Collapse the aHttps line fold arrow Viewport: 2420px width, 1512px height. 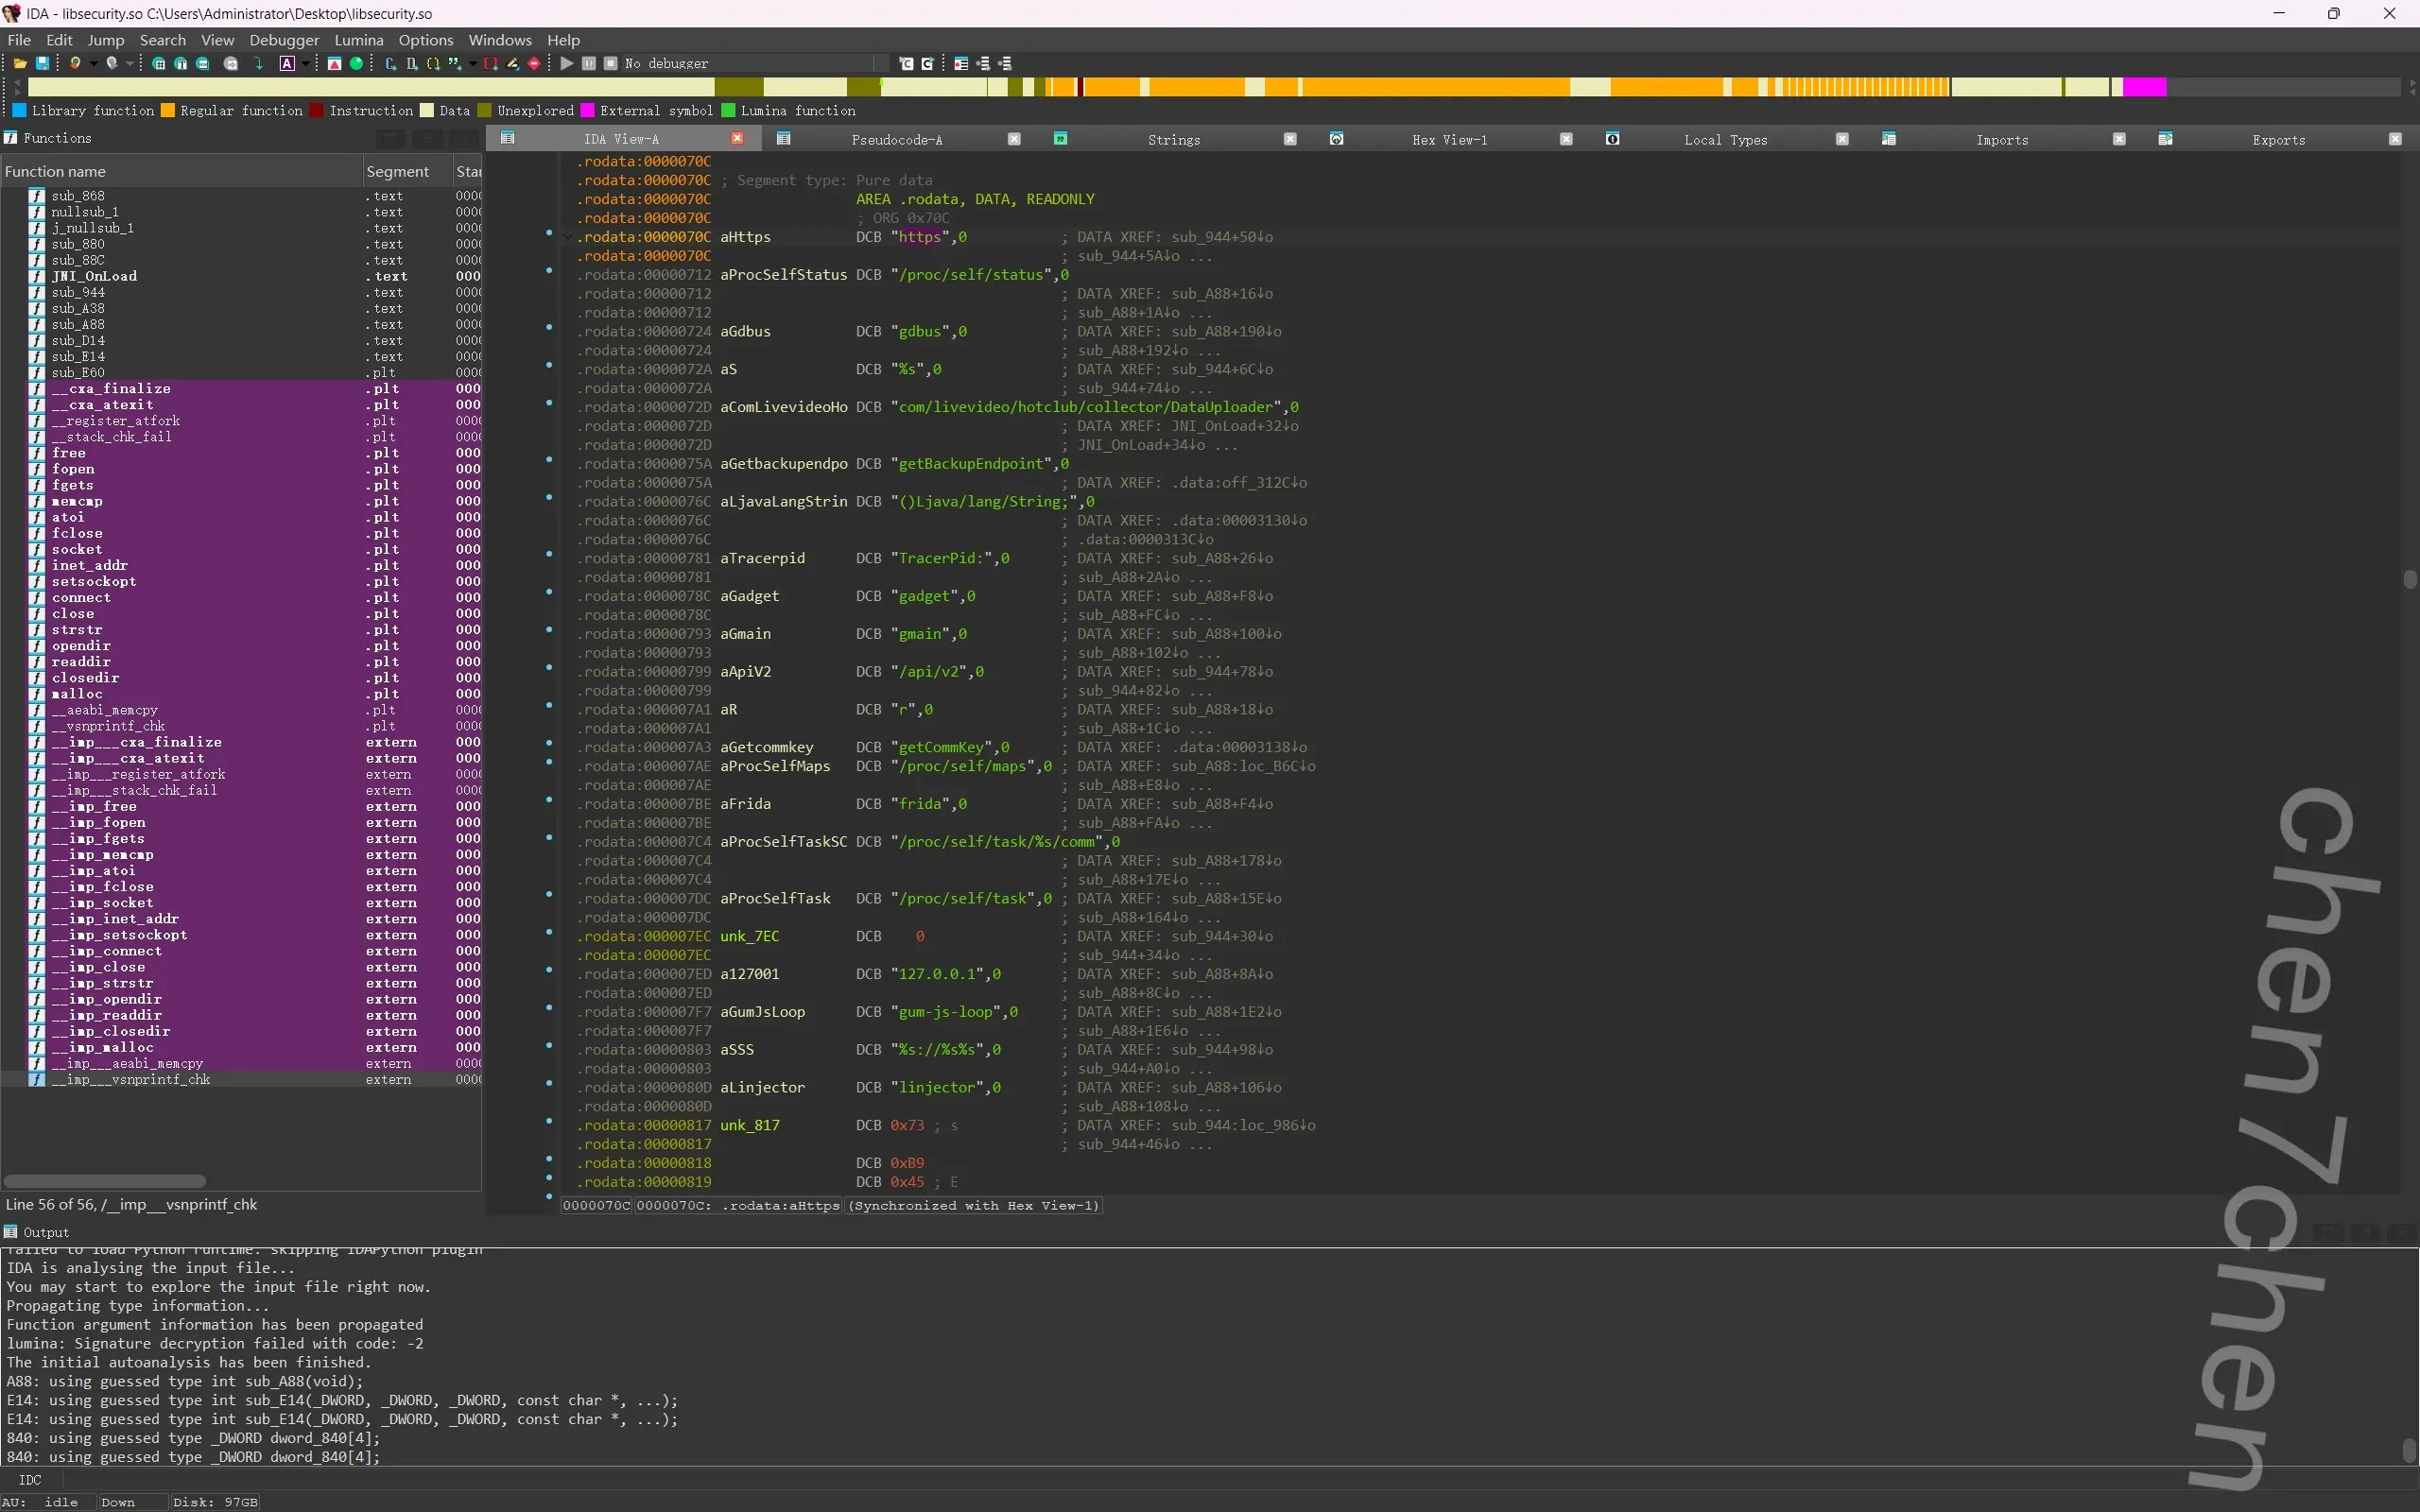pos(568,237)
